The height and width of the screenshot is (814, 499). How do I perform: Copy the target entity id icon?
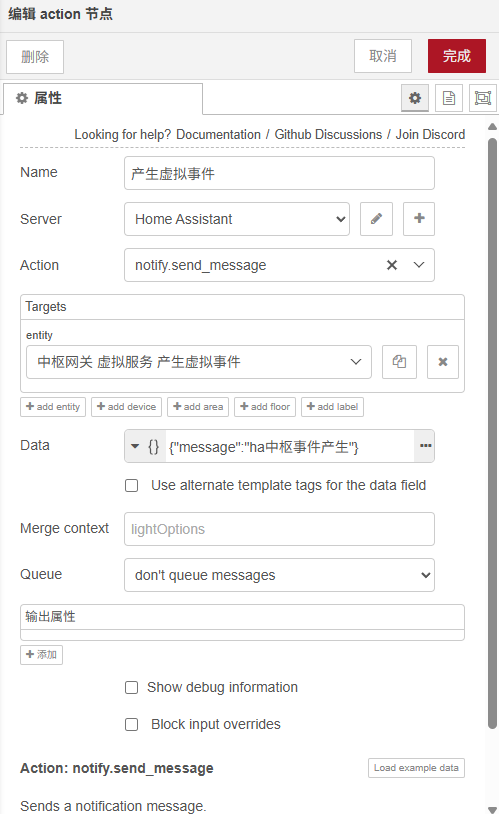click(399, 362)
